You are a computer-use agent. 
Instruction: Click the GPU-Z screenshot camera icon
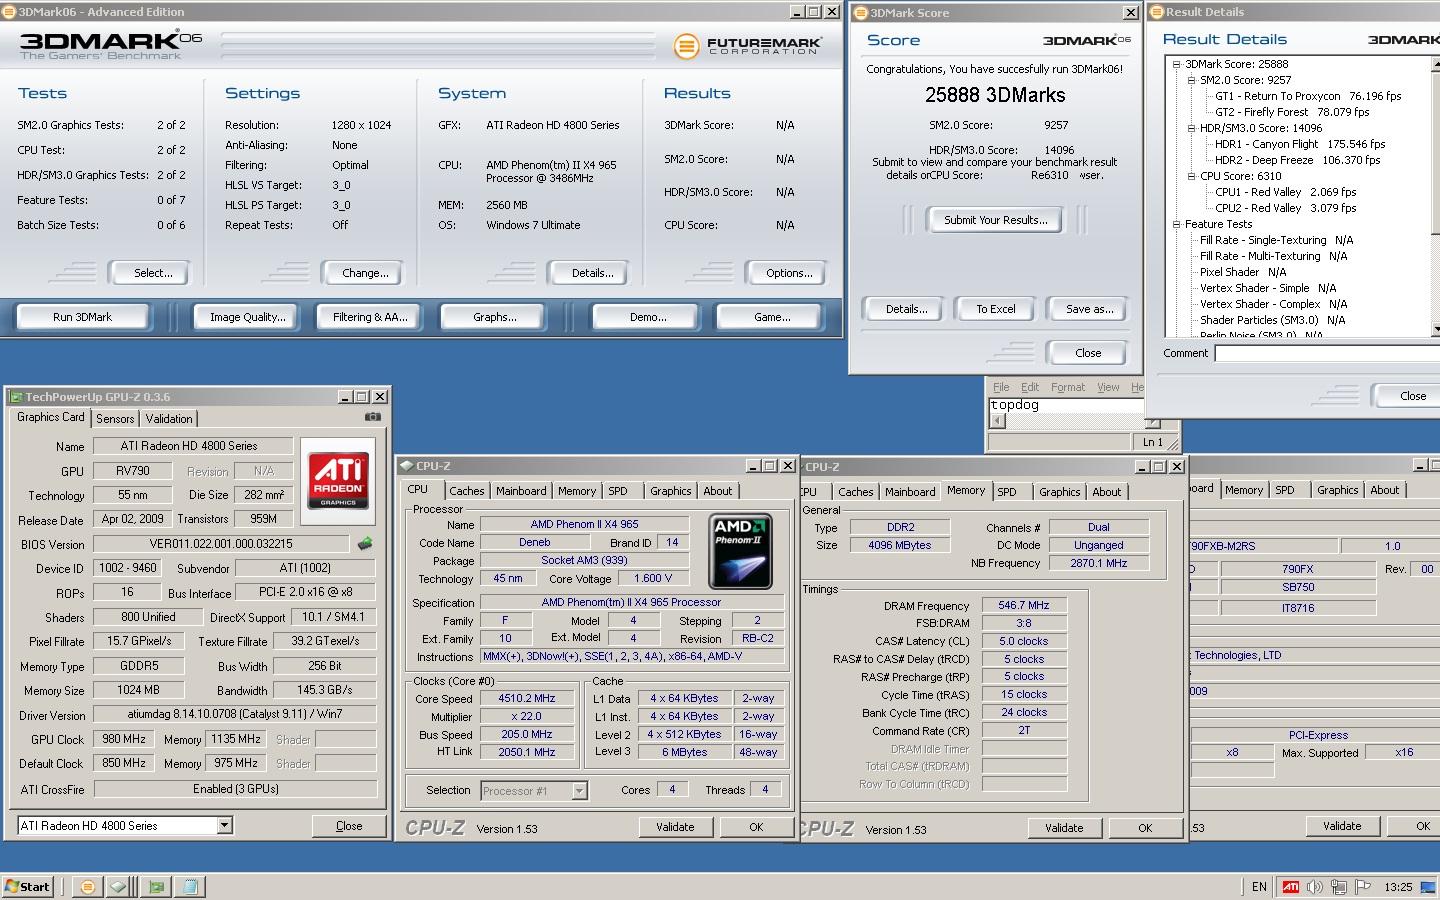[x=373, y=417]
